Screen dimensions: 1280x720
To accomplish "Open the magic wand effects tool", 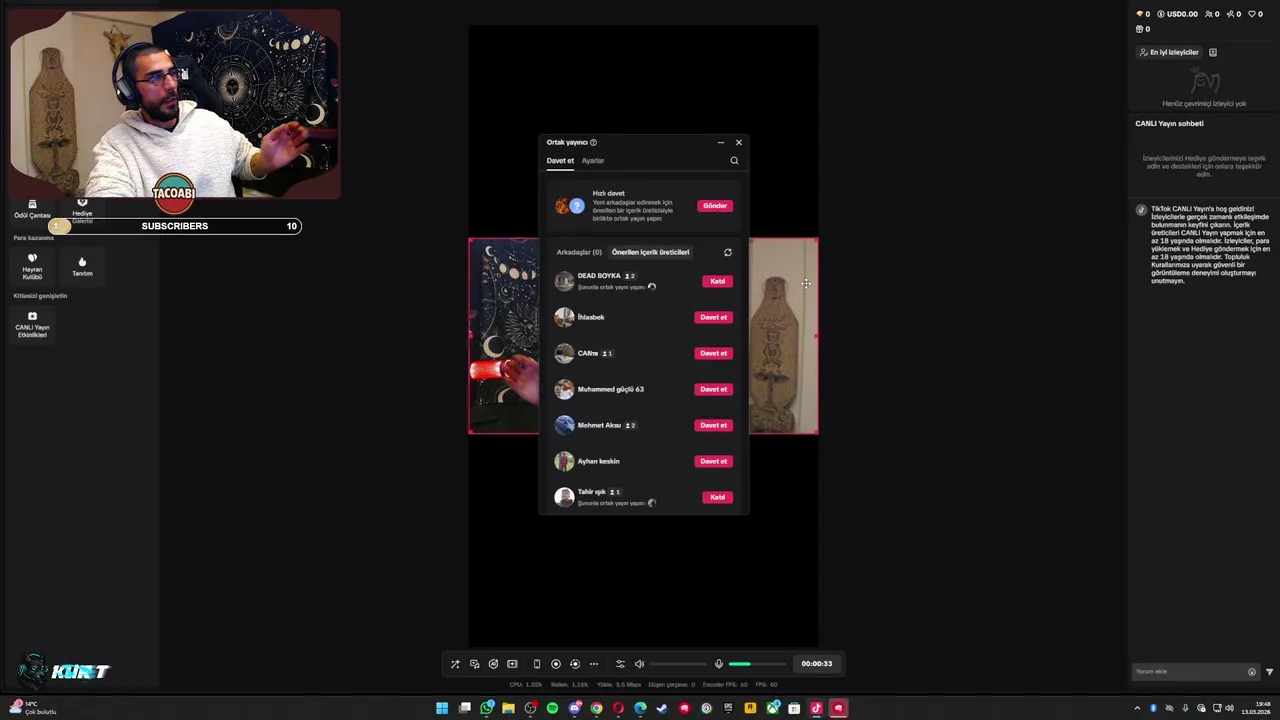I will [455, 664].
